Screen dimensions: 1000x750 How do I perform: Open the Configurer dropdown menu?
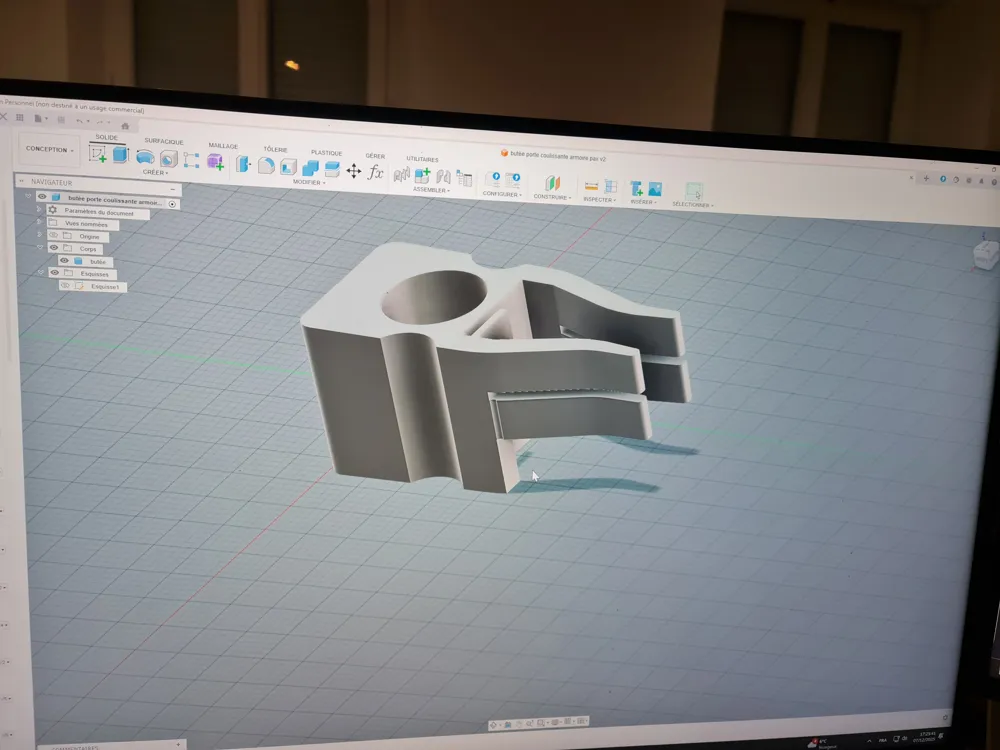pyautogui.click(x=502, y=194)
